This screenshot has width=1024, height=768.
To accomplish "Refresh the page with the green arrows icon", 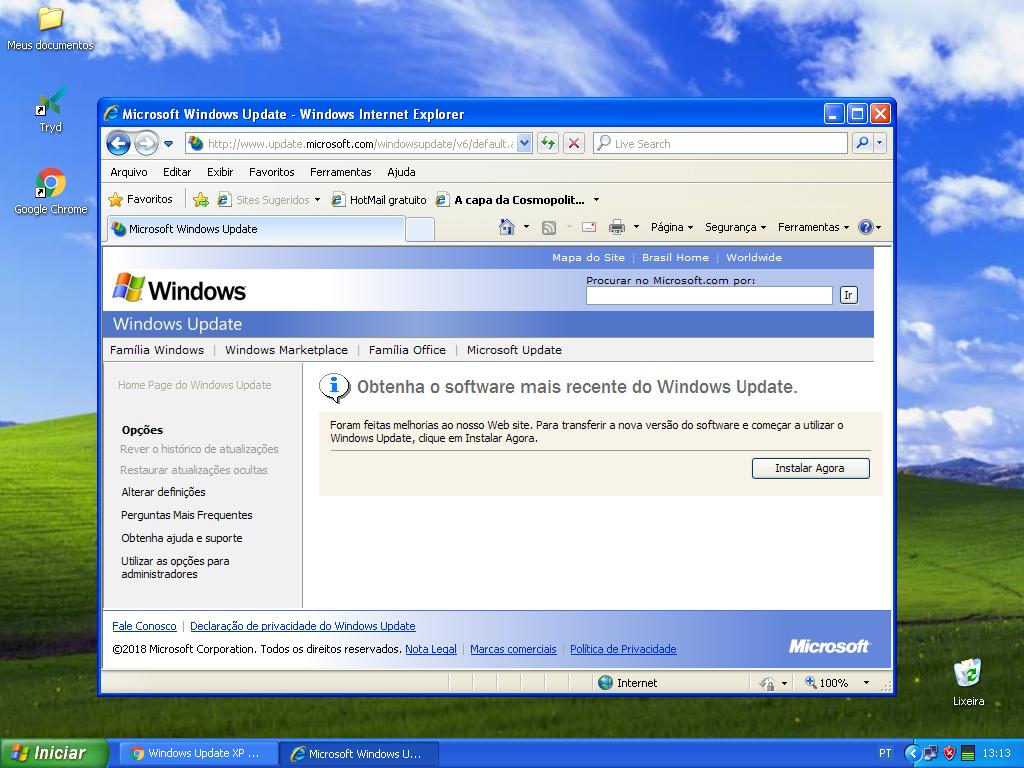I will pyautogui.click(x=548, y=144).
